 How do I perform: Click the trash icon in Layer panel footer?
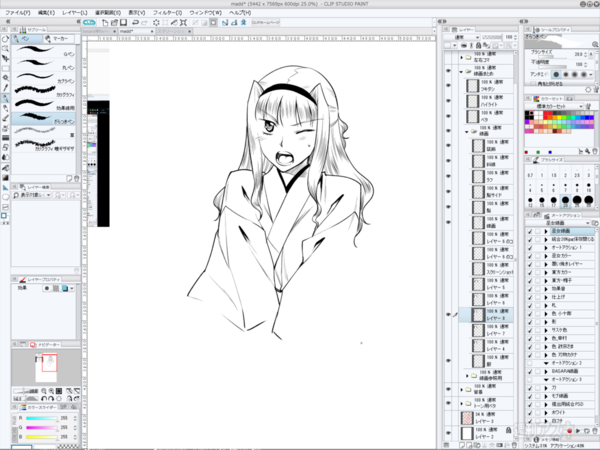[x=514, y=445]
